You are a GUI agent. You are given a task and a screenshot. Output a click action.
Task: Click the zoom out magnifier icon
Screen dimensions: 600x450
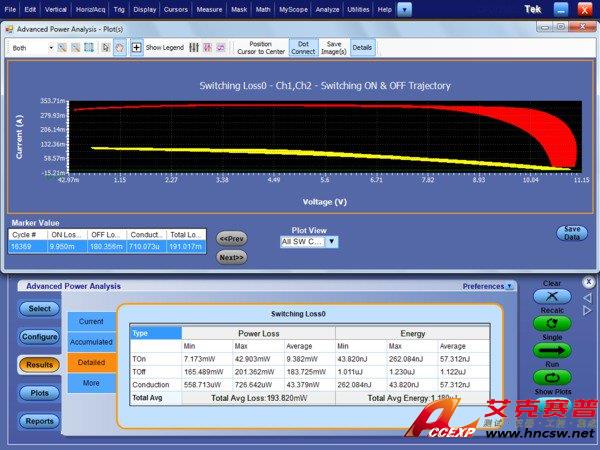(75, 47)
